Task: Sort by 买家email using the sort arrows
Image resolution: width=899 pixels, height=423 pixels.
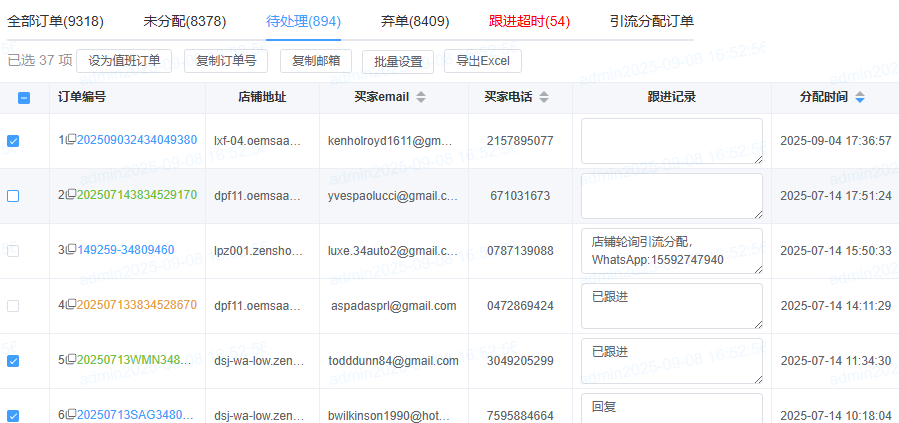Action: (421, 98)
